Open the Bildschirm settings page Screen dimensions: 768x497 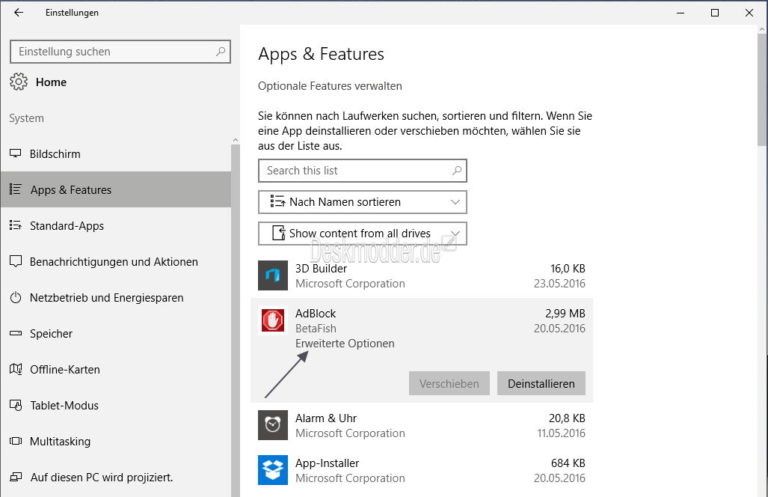pos(116,154)
